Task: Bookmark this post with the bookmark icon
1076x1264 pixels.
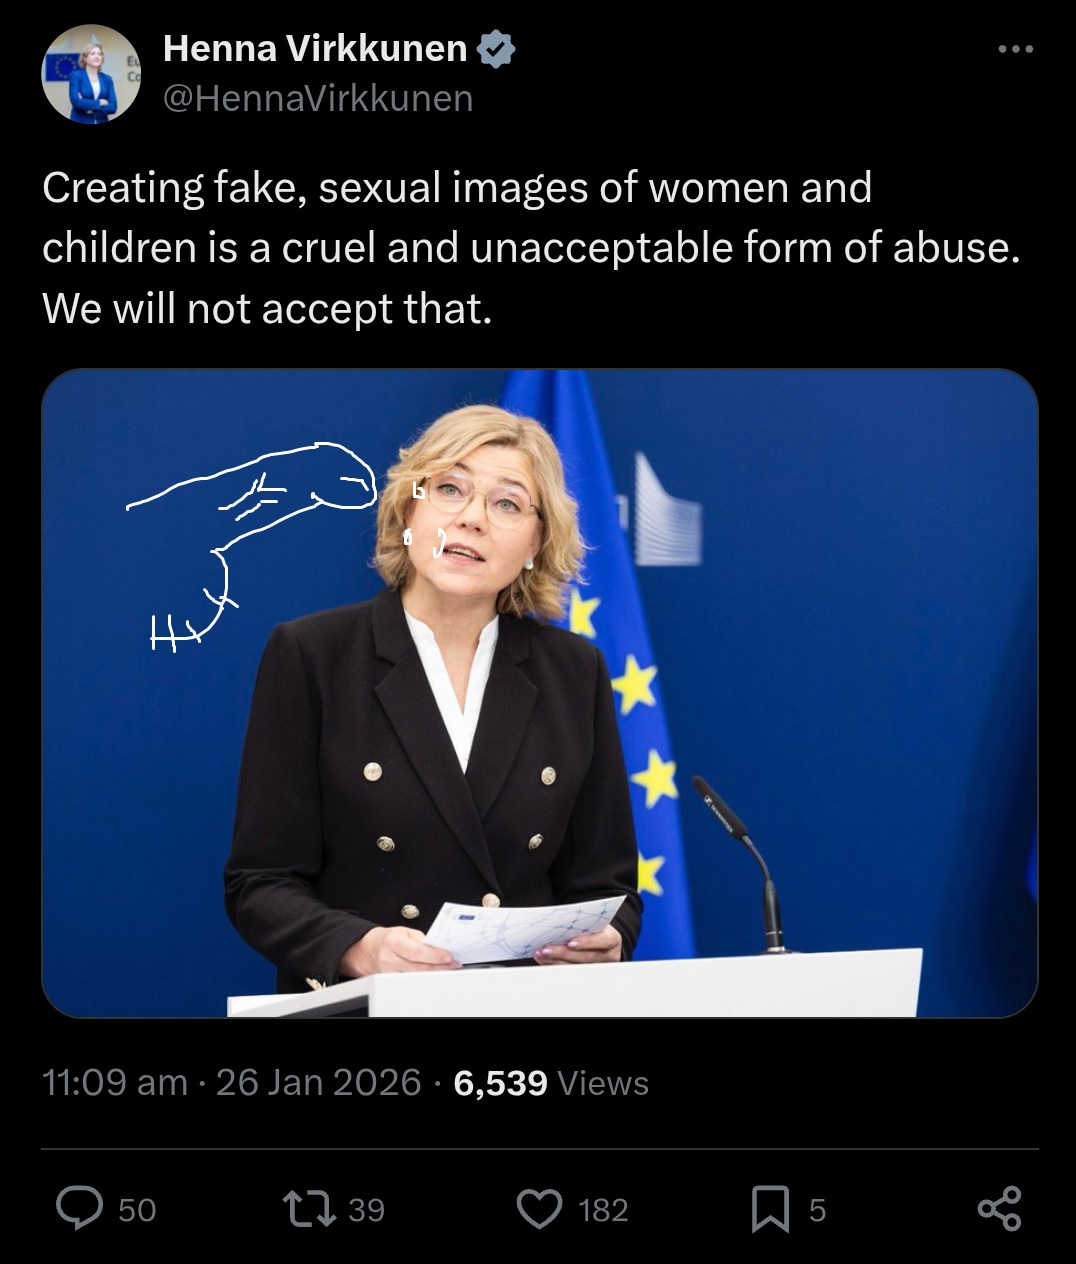Action: (x=770, y=1209)
